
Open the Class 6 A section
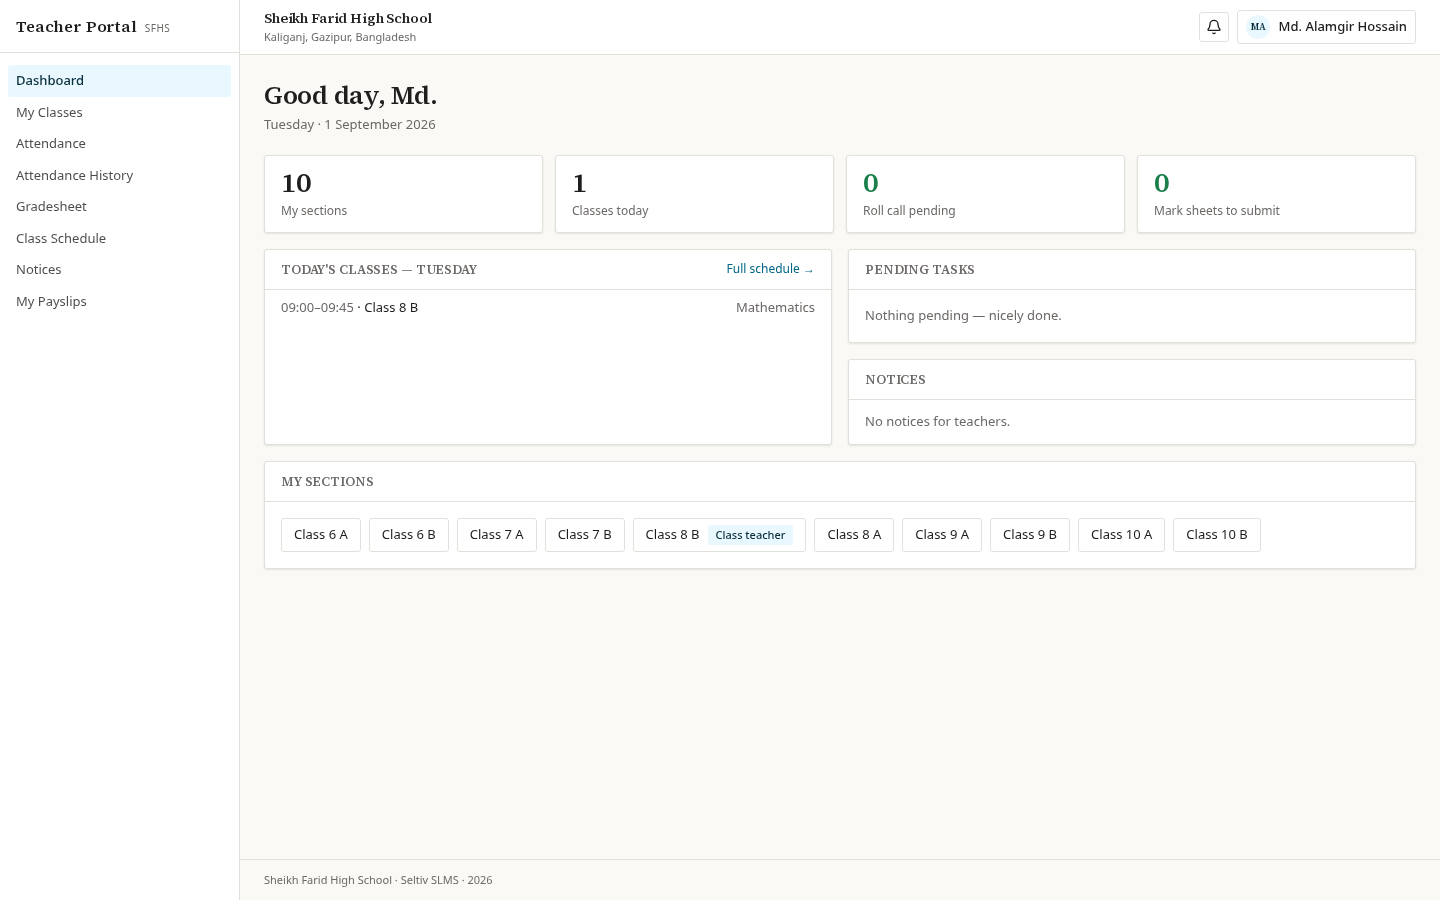[x=321, y=535]
